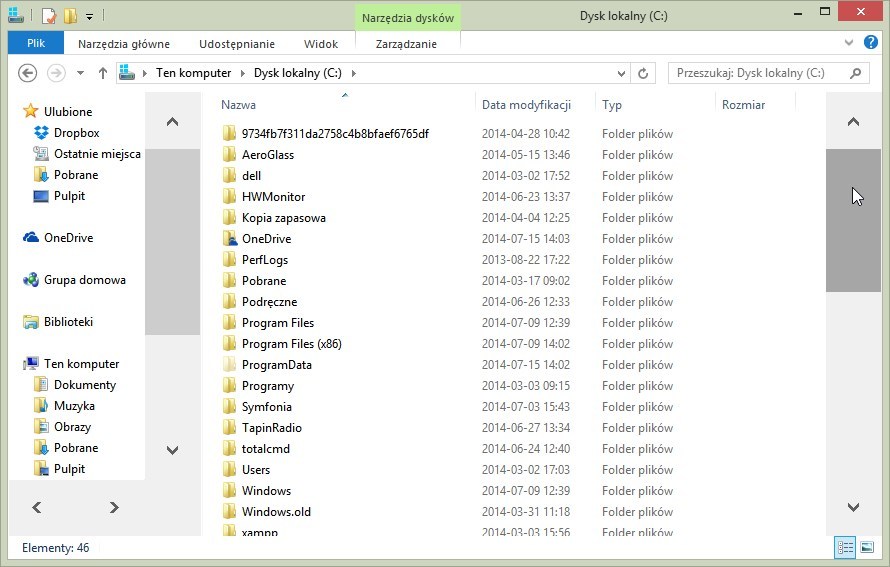The height and width of the screenshot is (567, 890).
Task: Open the Help question mark icon
Action: 871,42
